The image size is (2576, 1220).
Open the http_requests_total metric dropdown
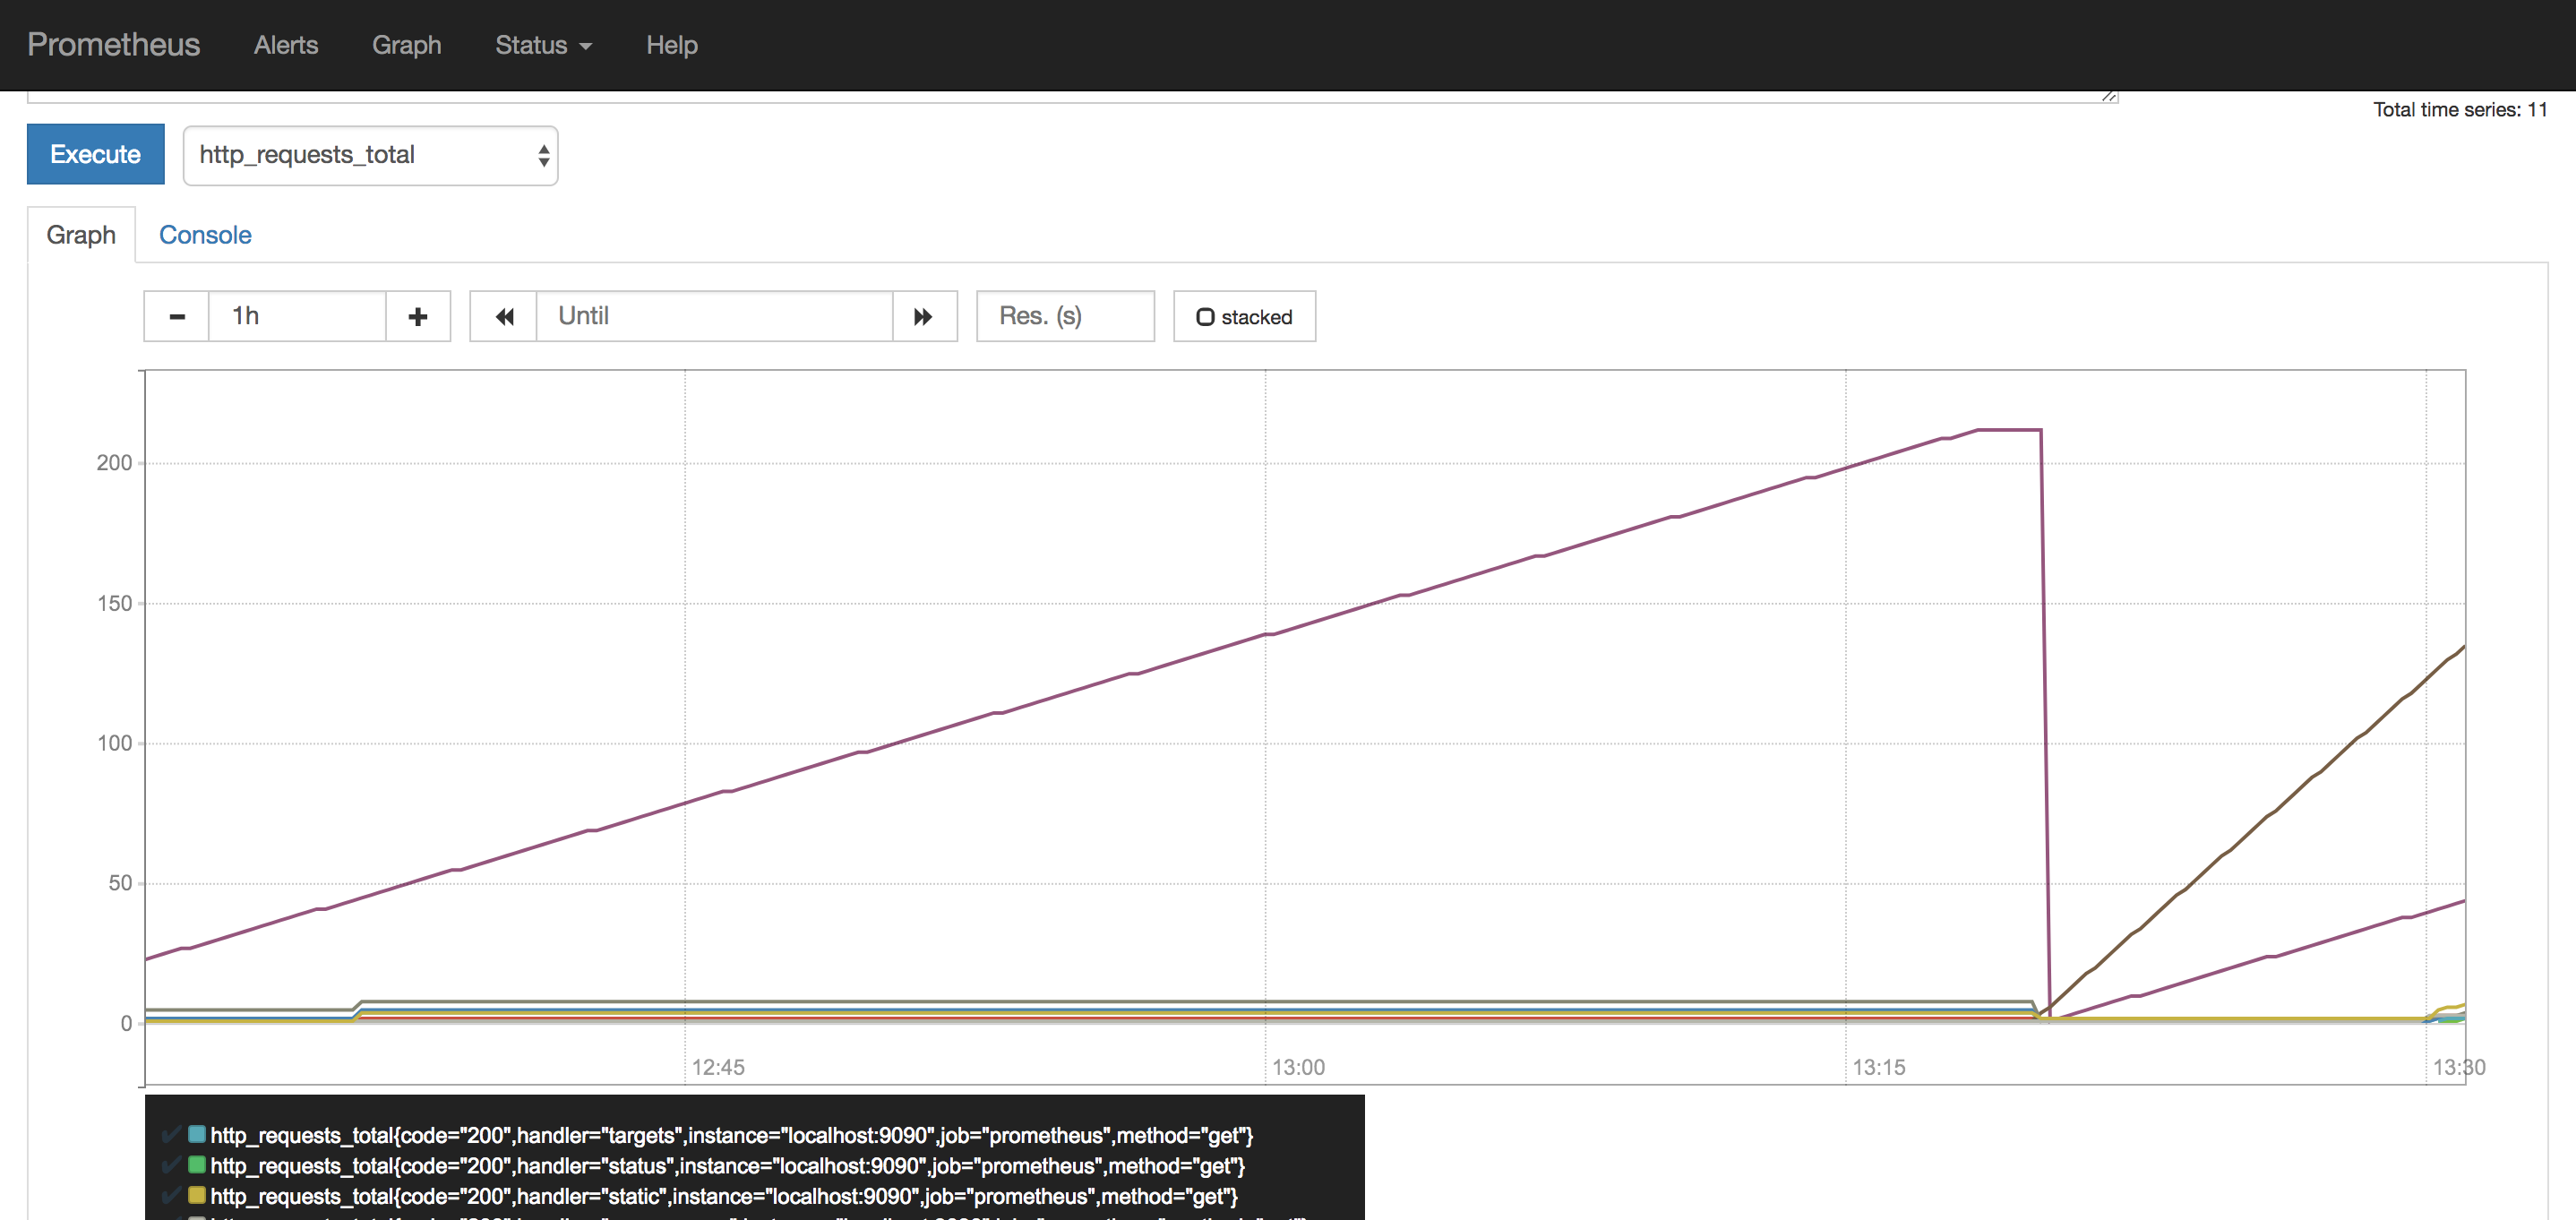click(370, 155)
